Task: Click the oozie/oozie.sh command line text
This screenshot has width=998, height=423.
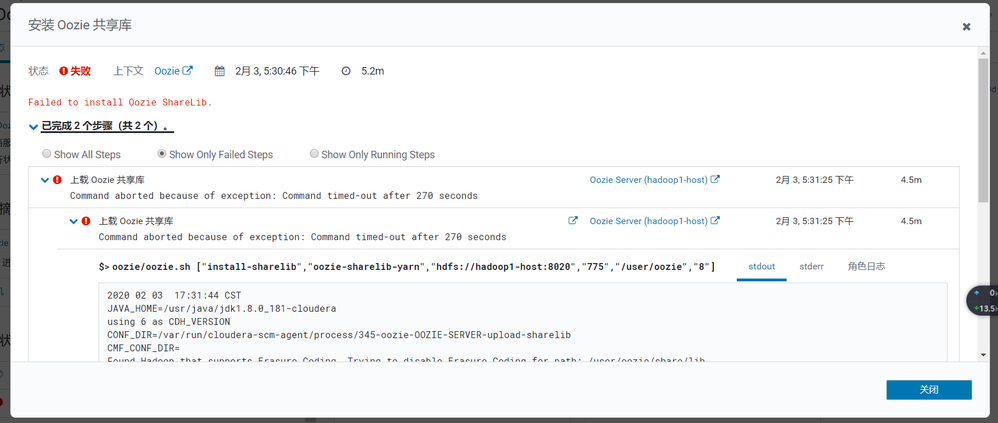Action: point(407,267)
